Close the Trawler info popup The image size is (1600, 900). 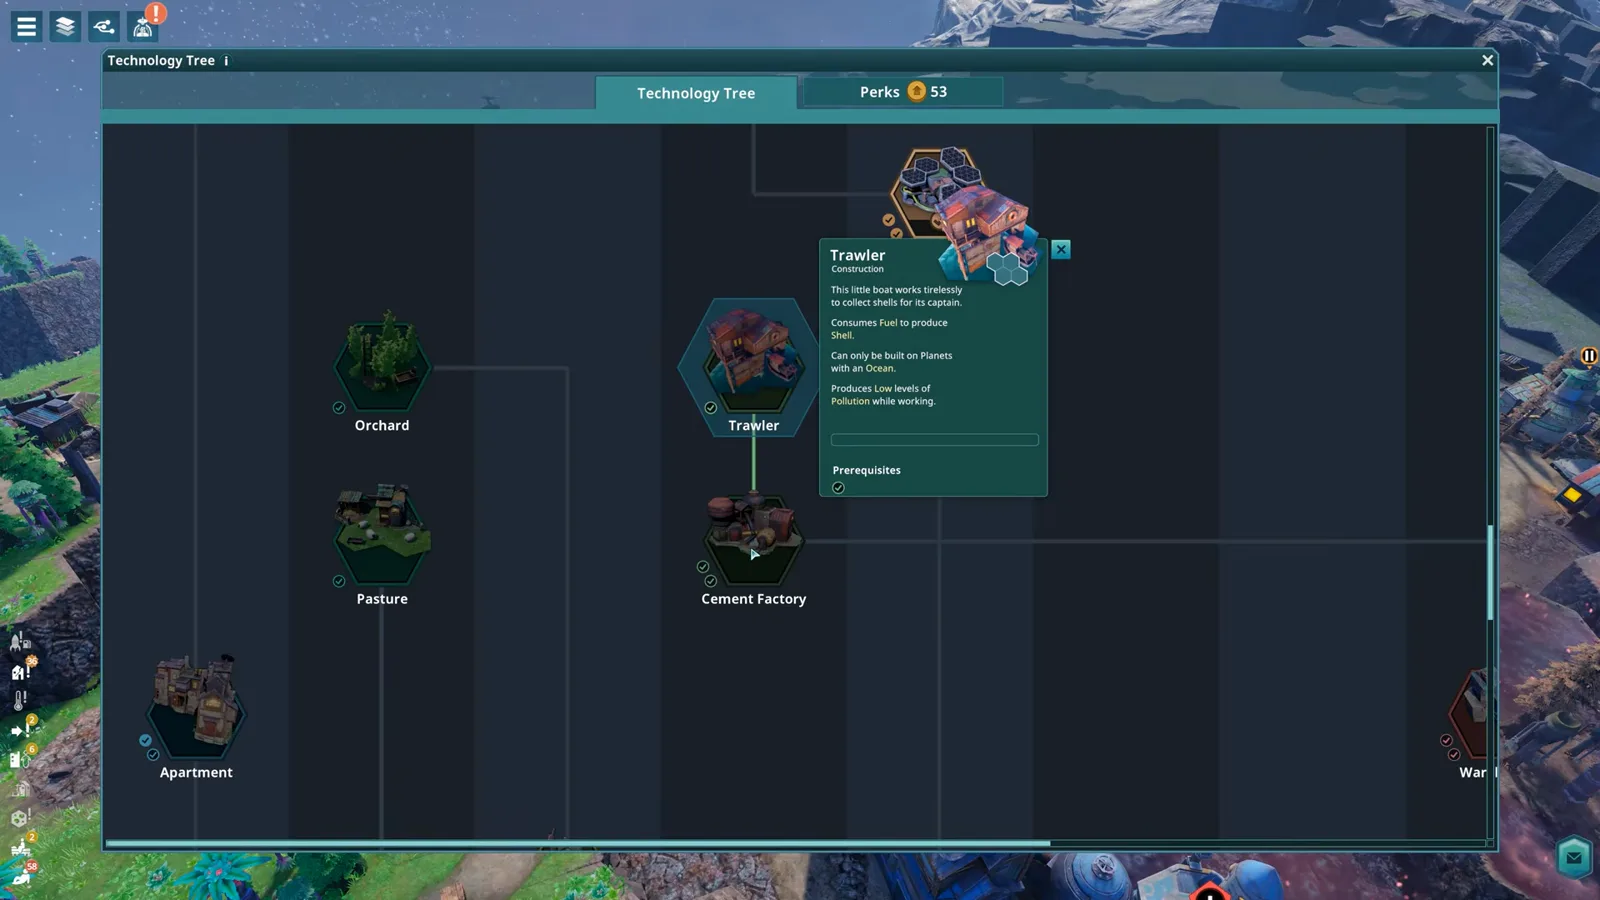(1061, 250)
